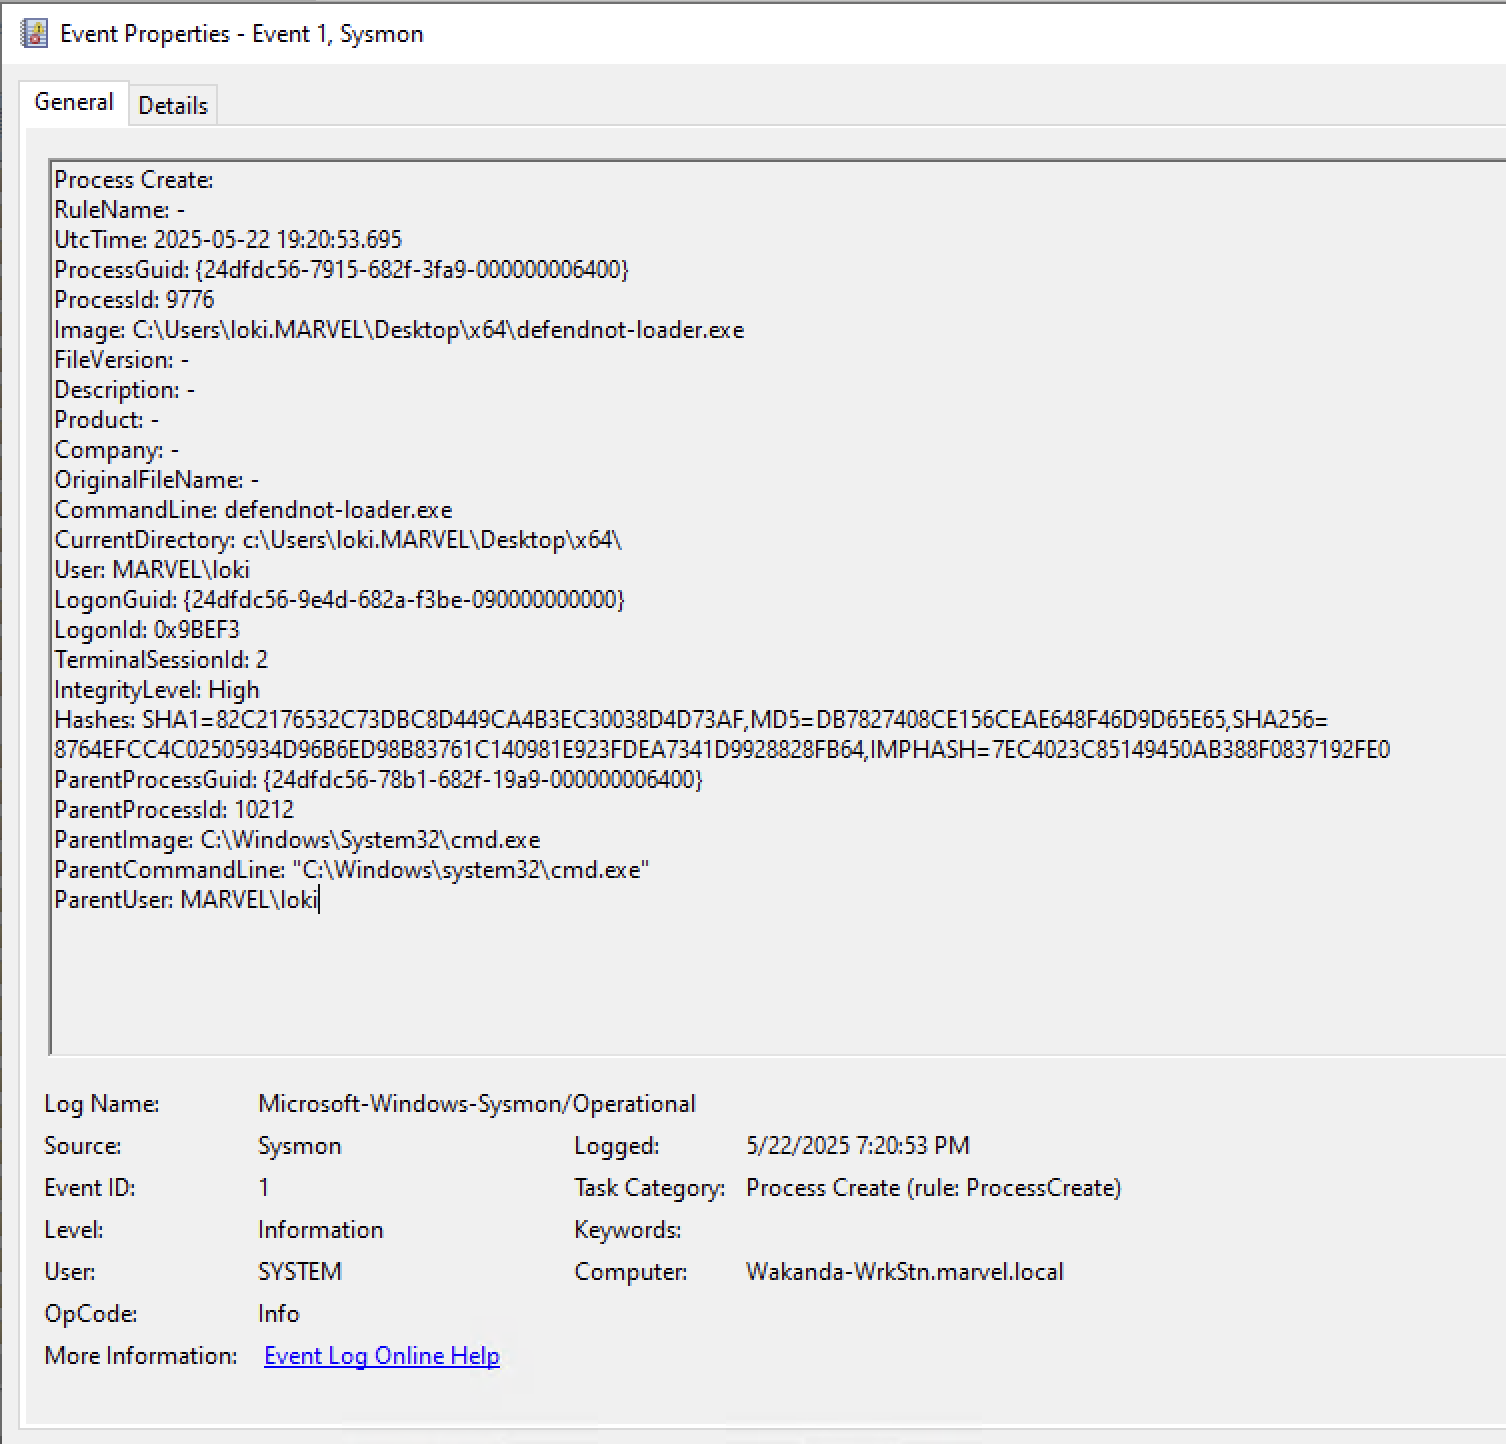The height and width of the screenshot is (1444, 1506).
Task: Click the Log Name value Microsoft-Windows-Sysmon/Operational
Action: click(477, 1103)
